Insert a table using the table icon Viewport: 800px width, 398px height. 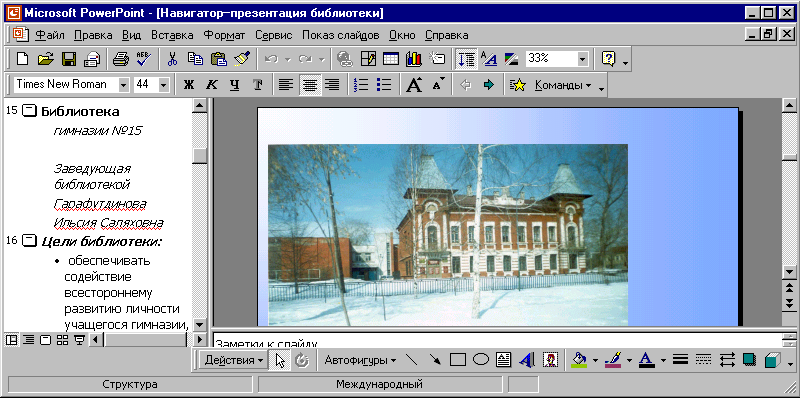pos(391,59)
